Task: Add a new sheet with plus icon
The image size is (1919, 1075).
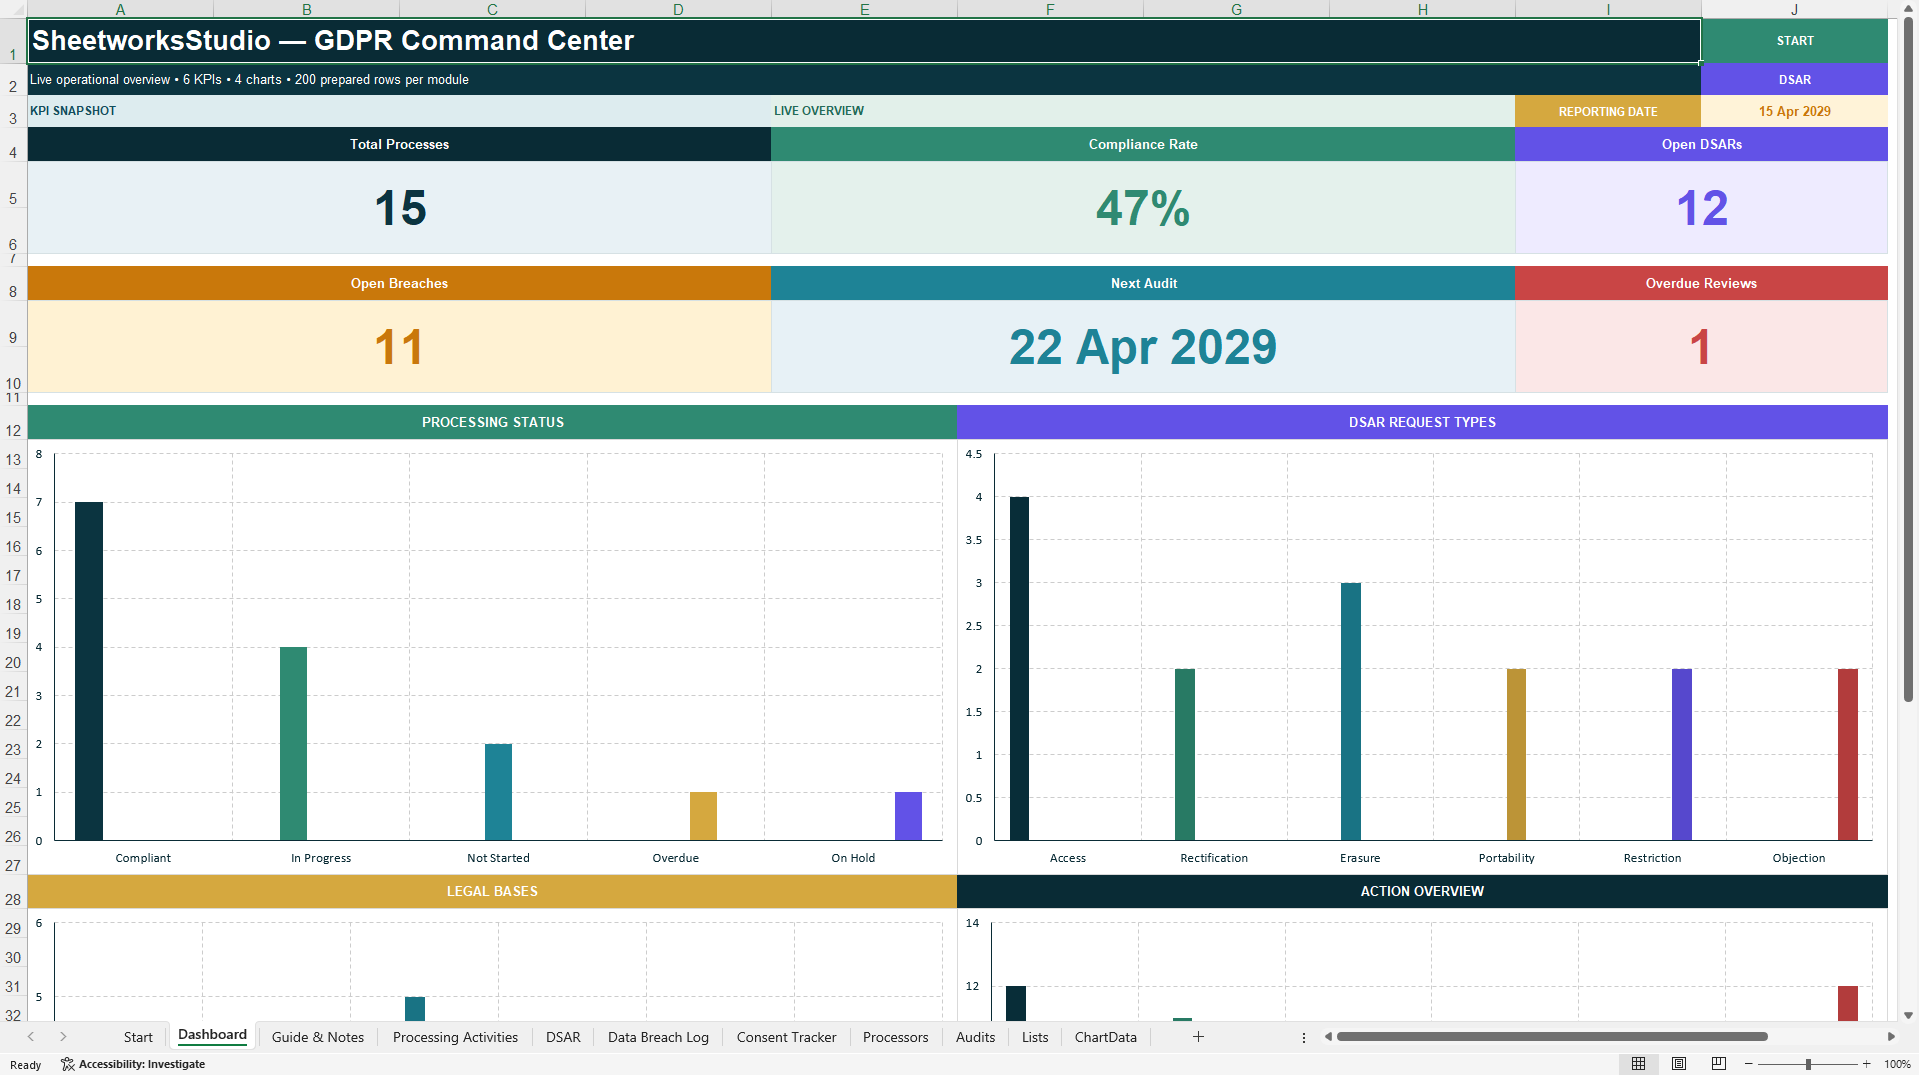Action: 1198,1037
